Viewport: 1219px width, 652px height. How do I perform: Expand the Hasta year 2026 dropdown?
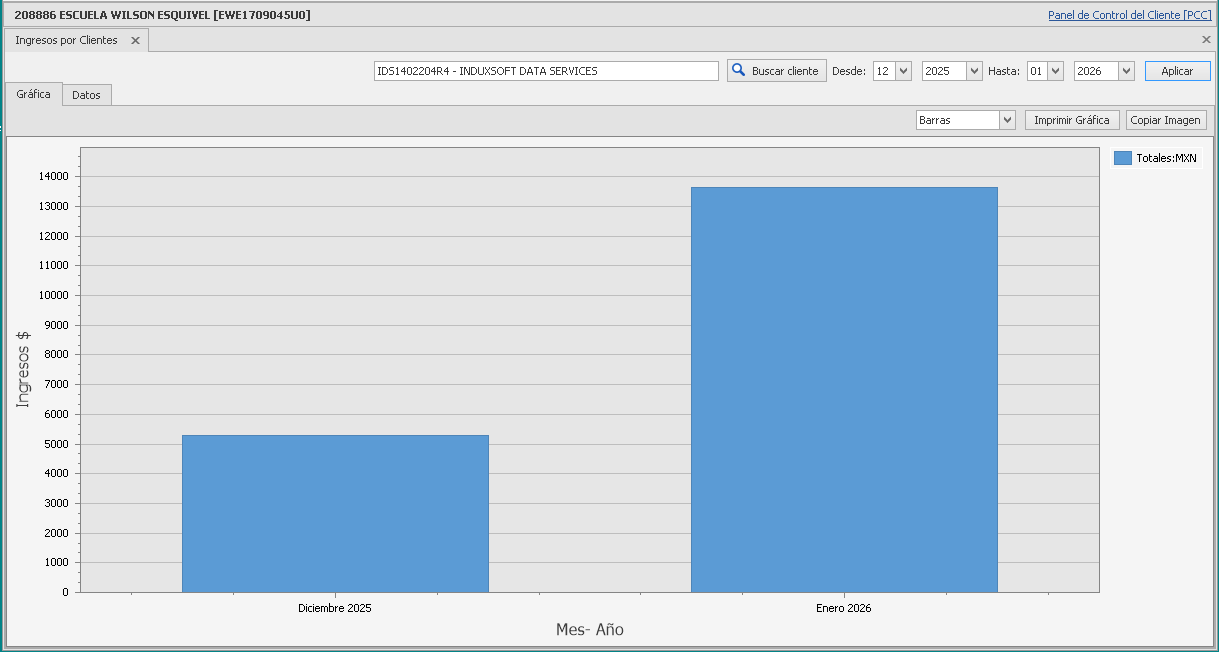tap(1126, 71)
